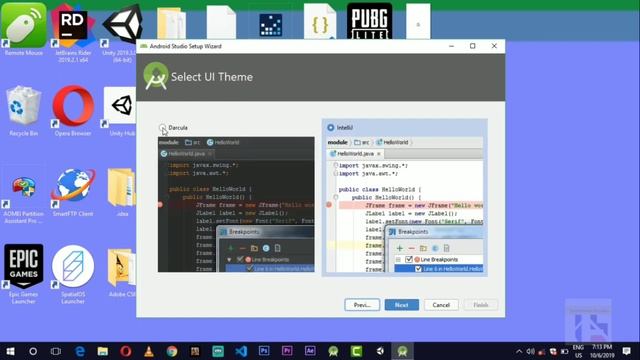Open the Adobe CS6 folder on desktop
Viewport: 640px width, 360px height.
(x=122, y=273)
